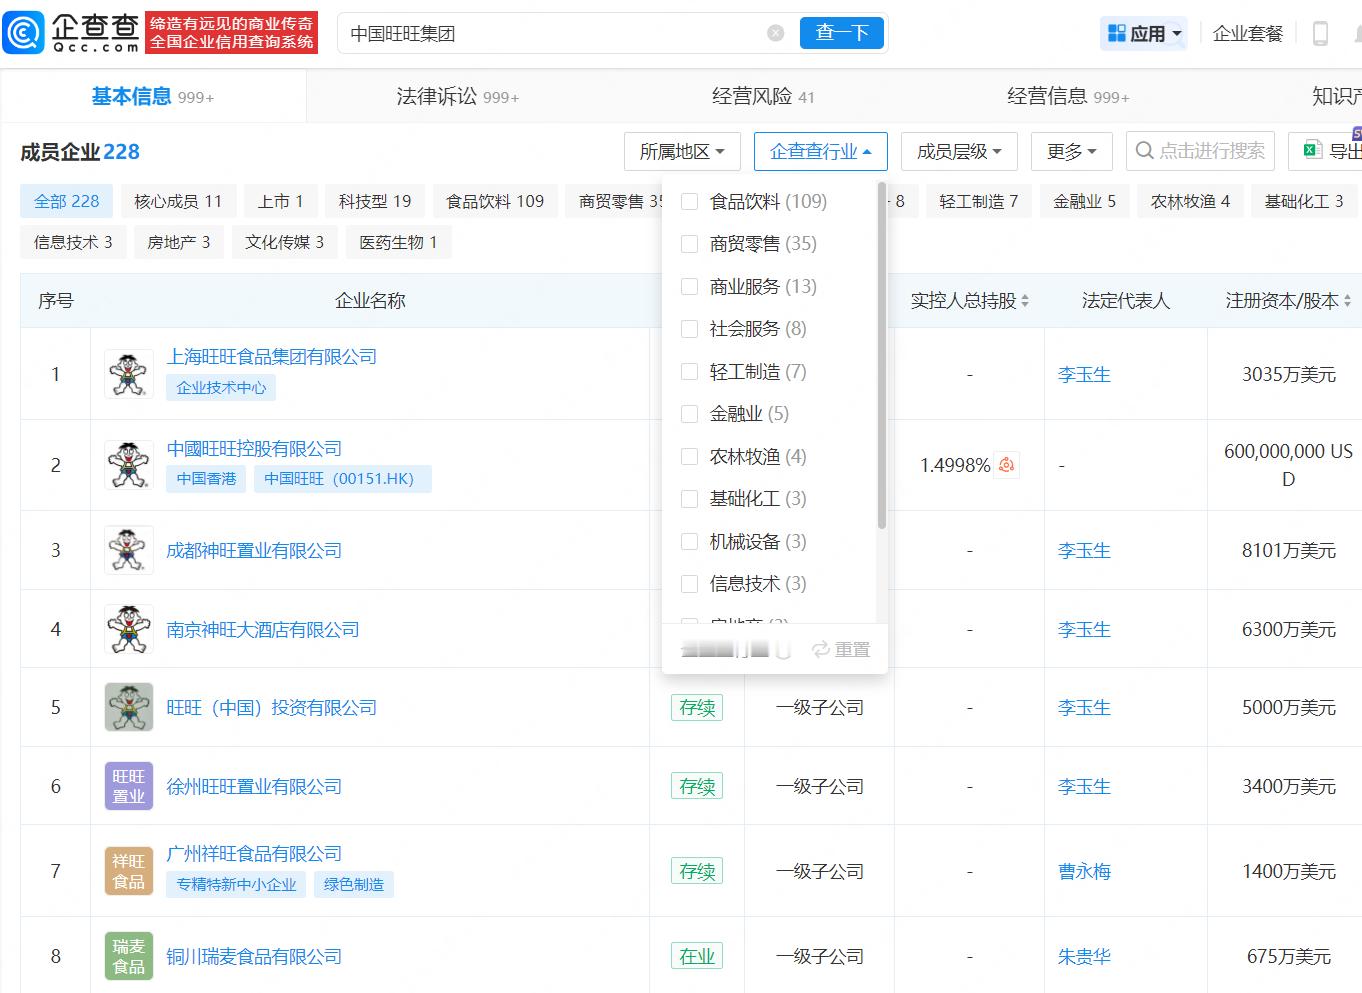Check the 机械设备 (3) checkbox
Viewport: 1362px width, 993px height.
coord(689,541)
